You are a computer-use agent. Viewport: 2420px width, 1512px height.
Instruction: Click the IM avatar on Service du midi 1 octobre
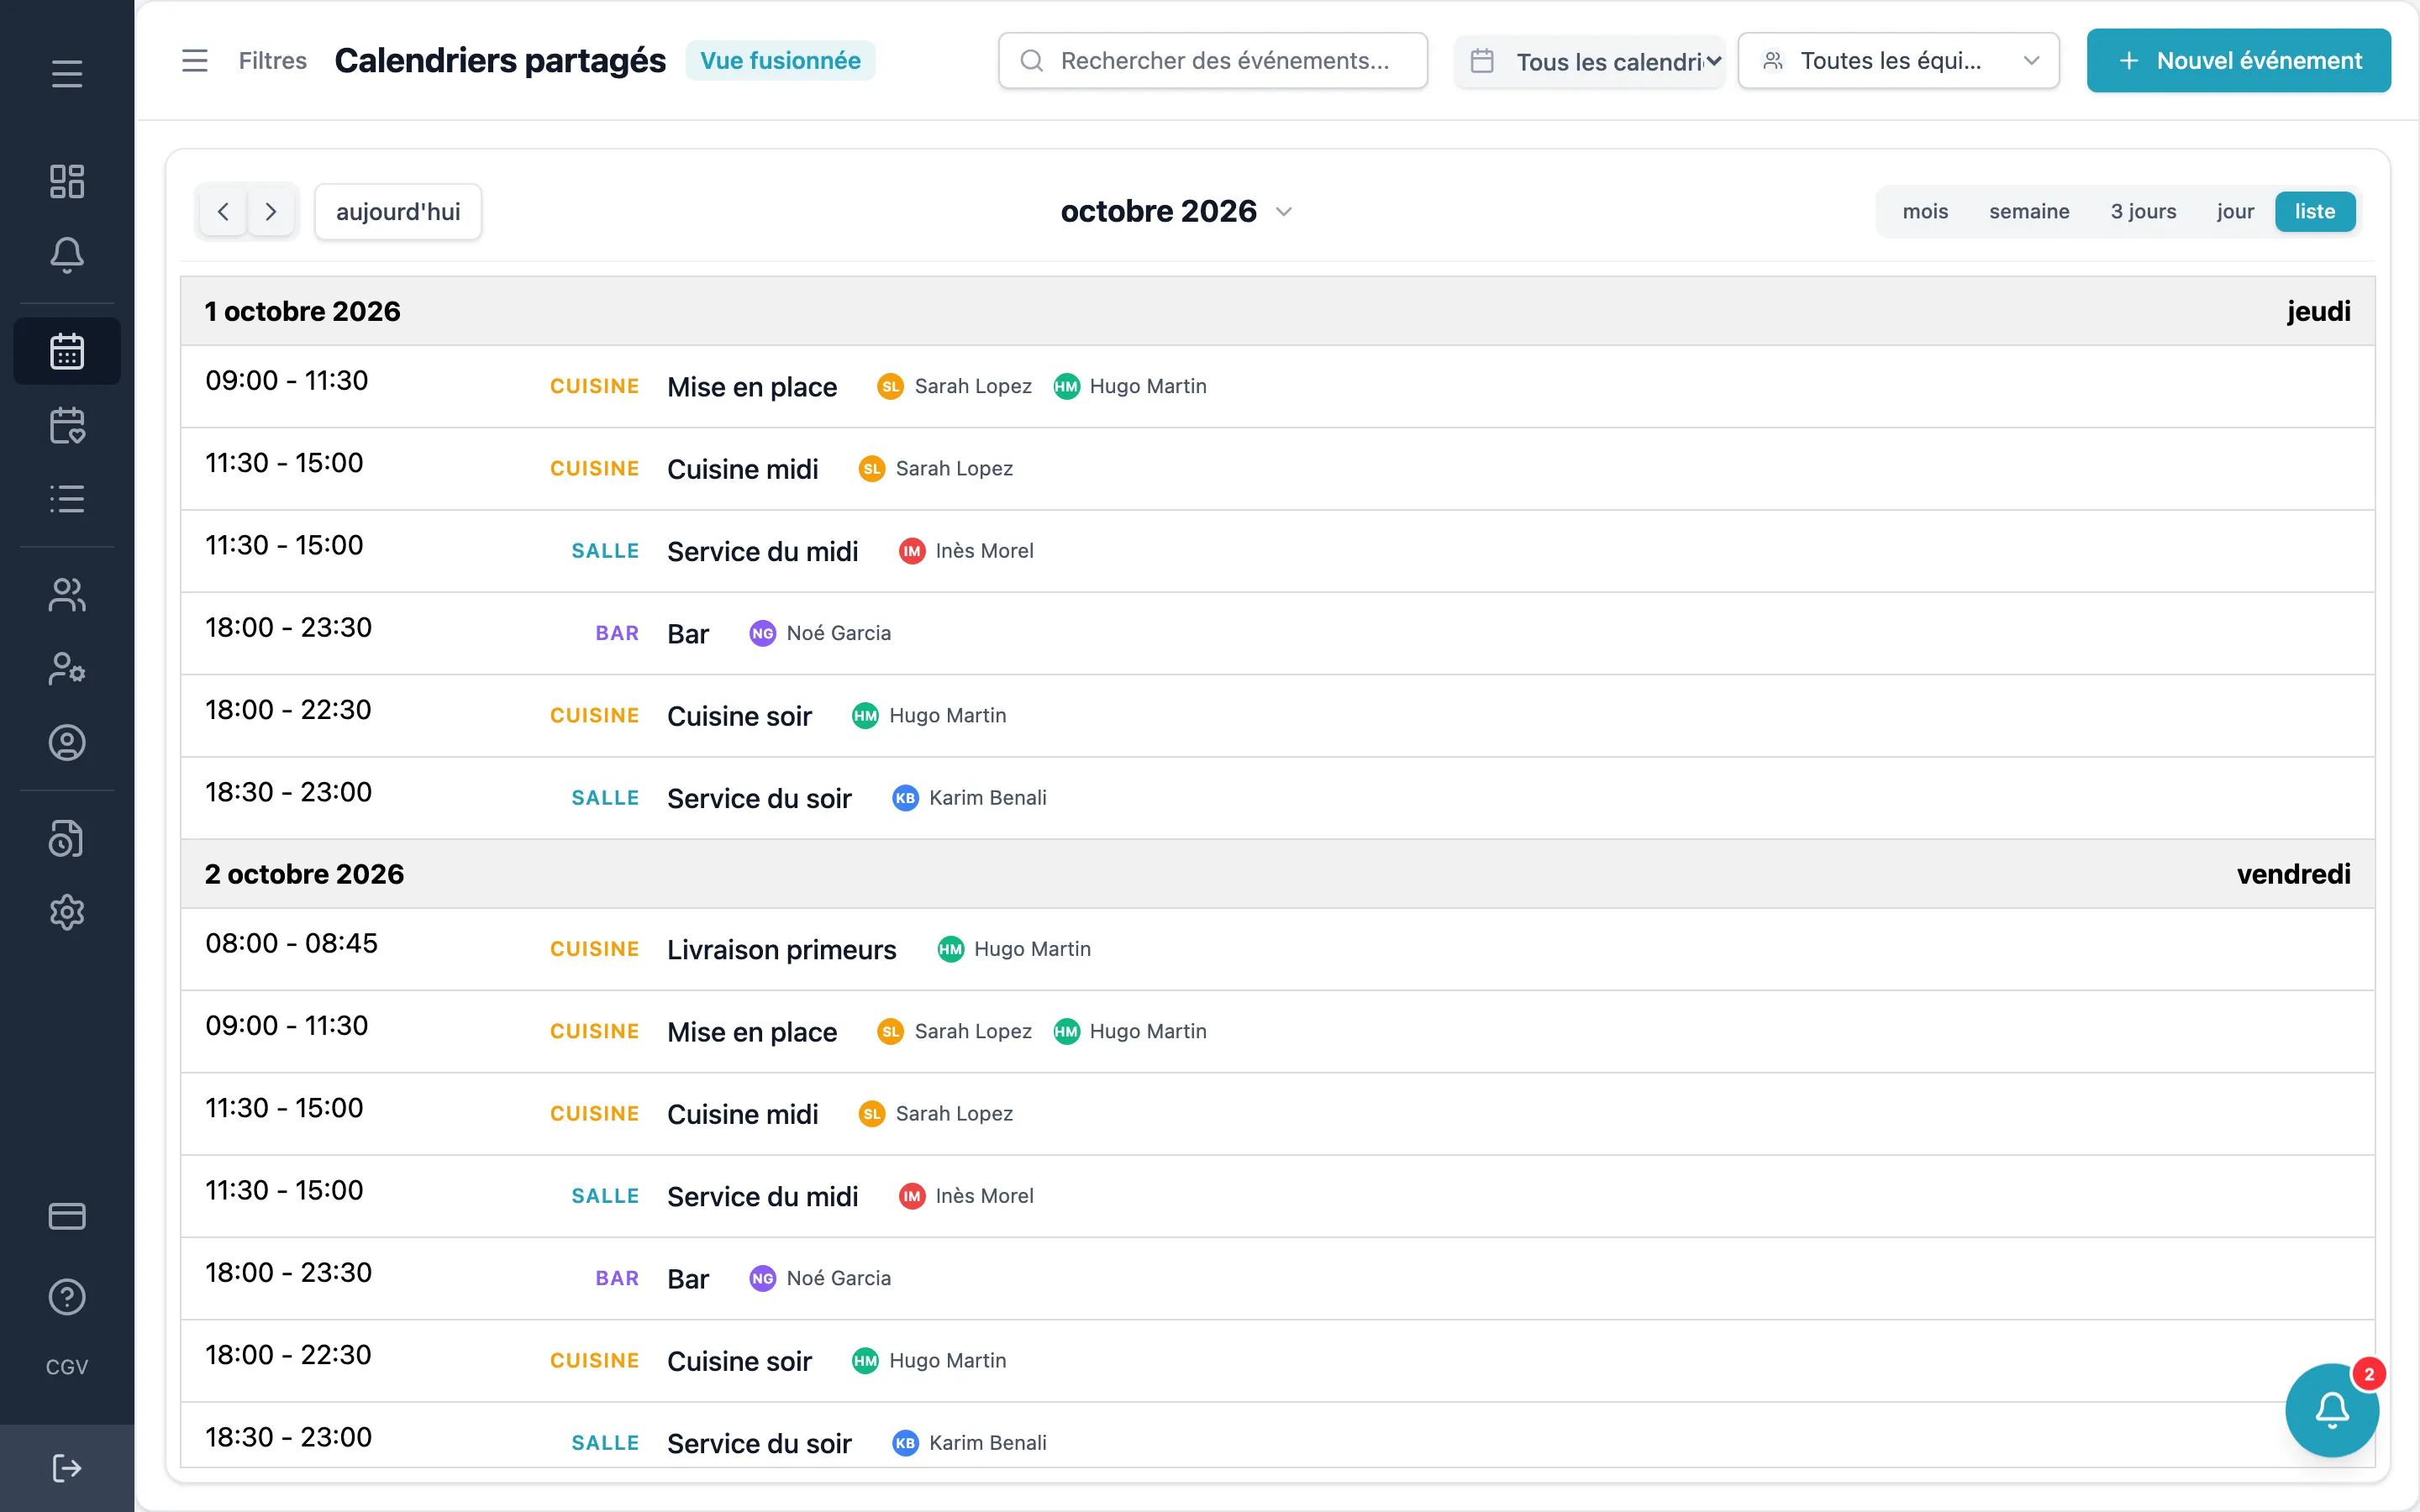(x=912, y=551)
